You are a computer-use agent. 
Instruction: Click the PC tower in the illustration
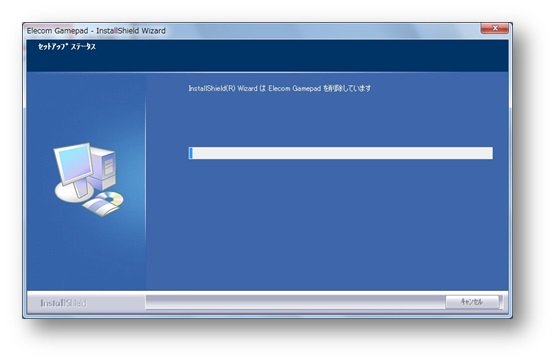[103, 168]
